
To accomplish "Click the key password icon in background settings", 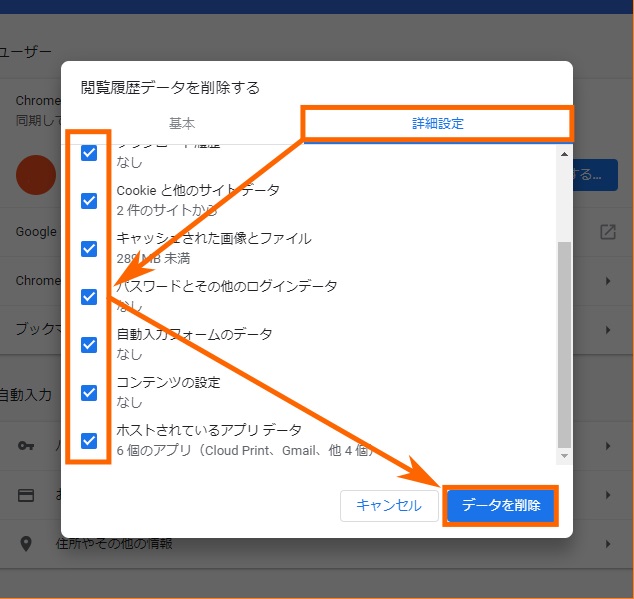I will pos(26,446).
